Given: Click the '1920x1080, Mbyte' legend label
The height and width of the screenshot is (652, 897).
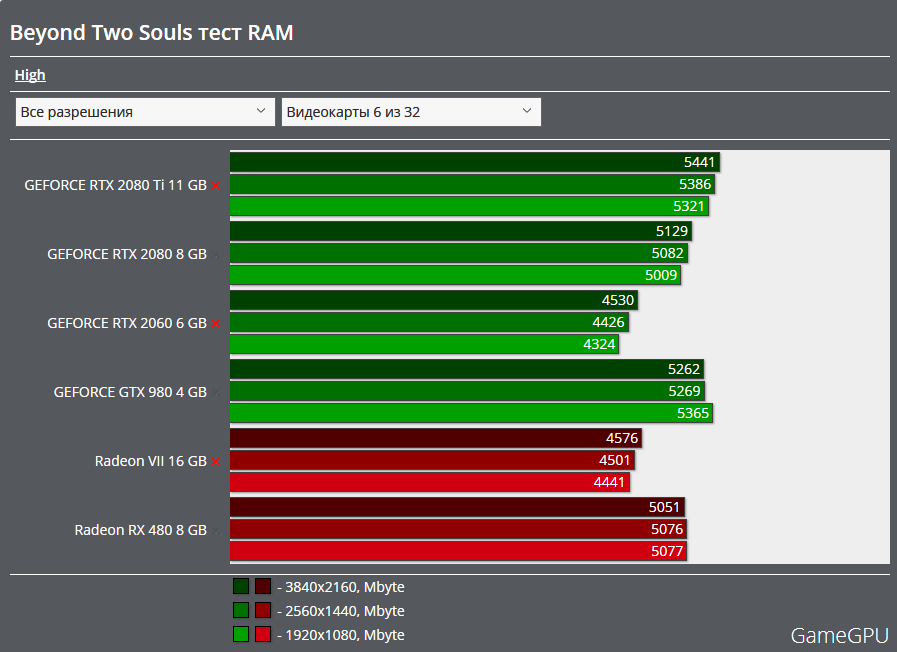Looking at the screenshot, I should (x=345, y=635).
